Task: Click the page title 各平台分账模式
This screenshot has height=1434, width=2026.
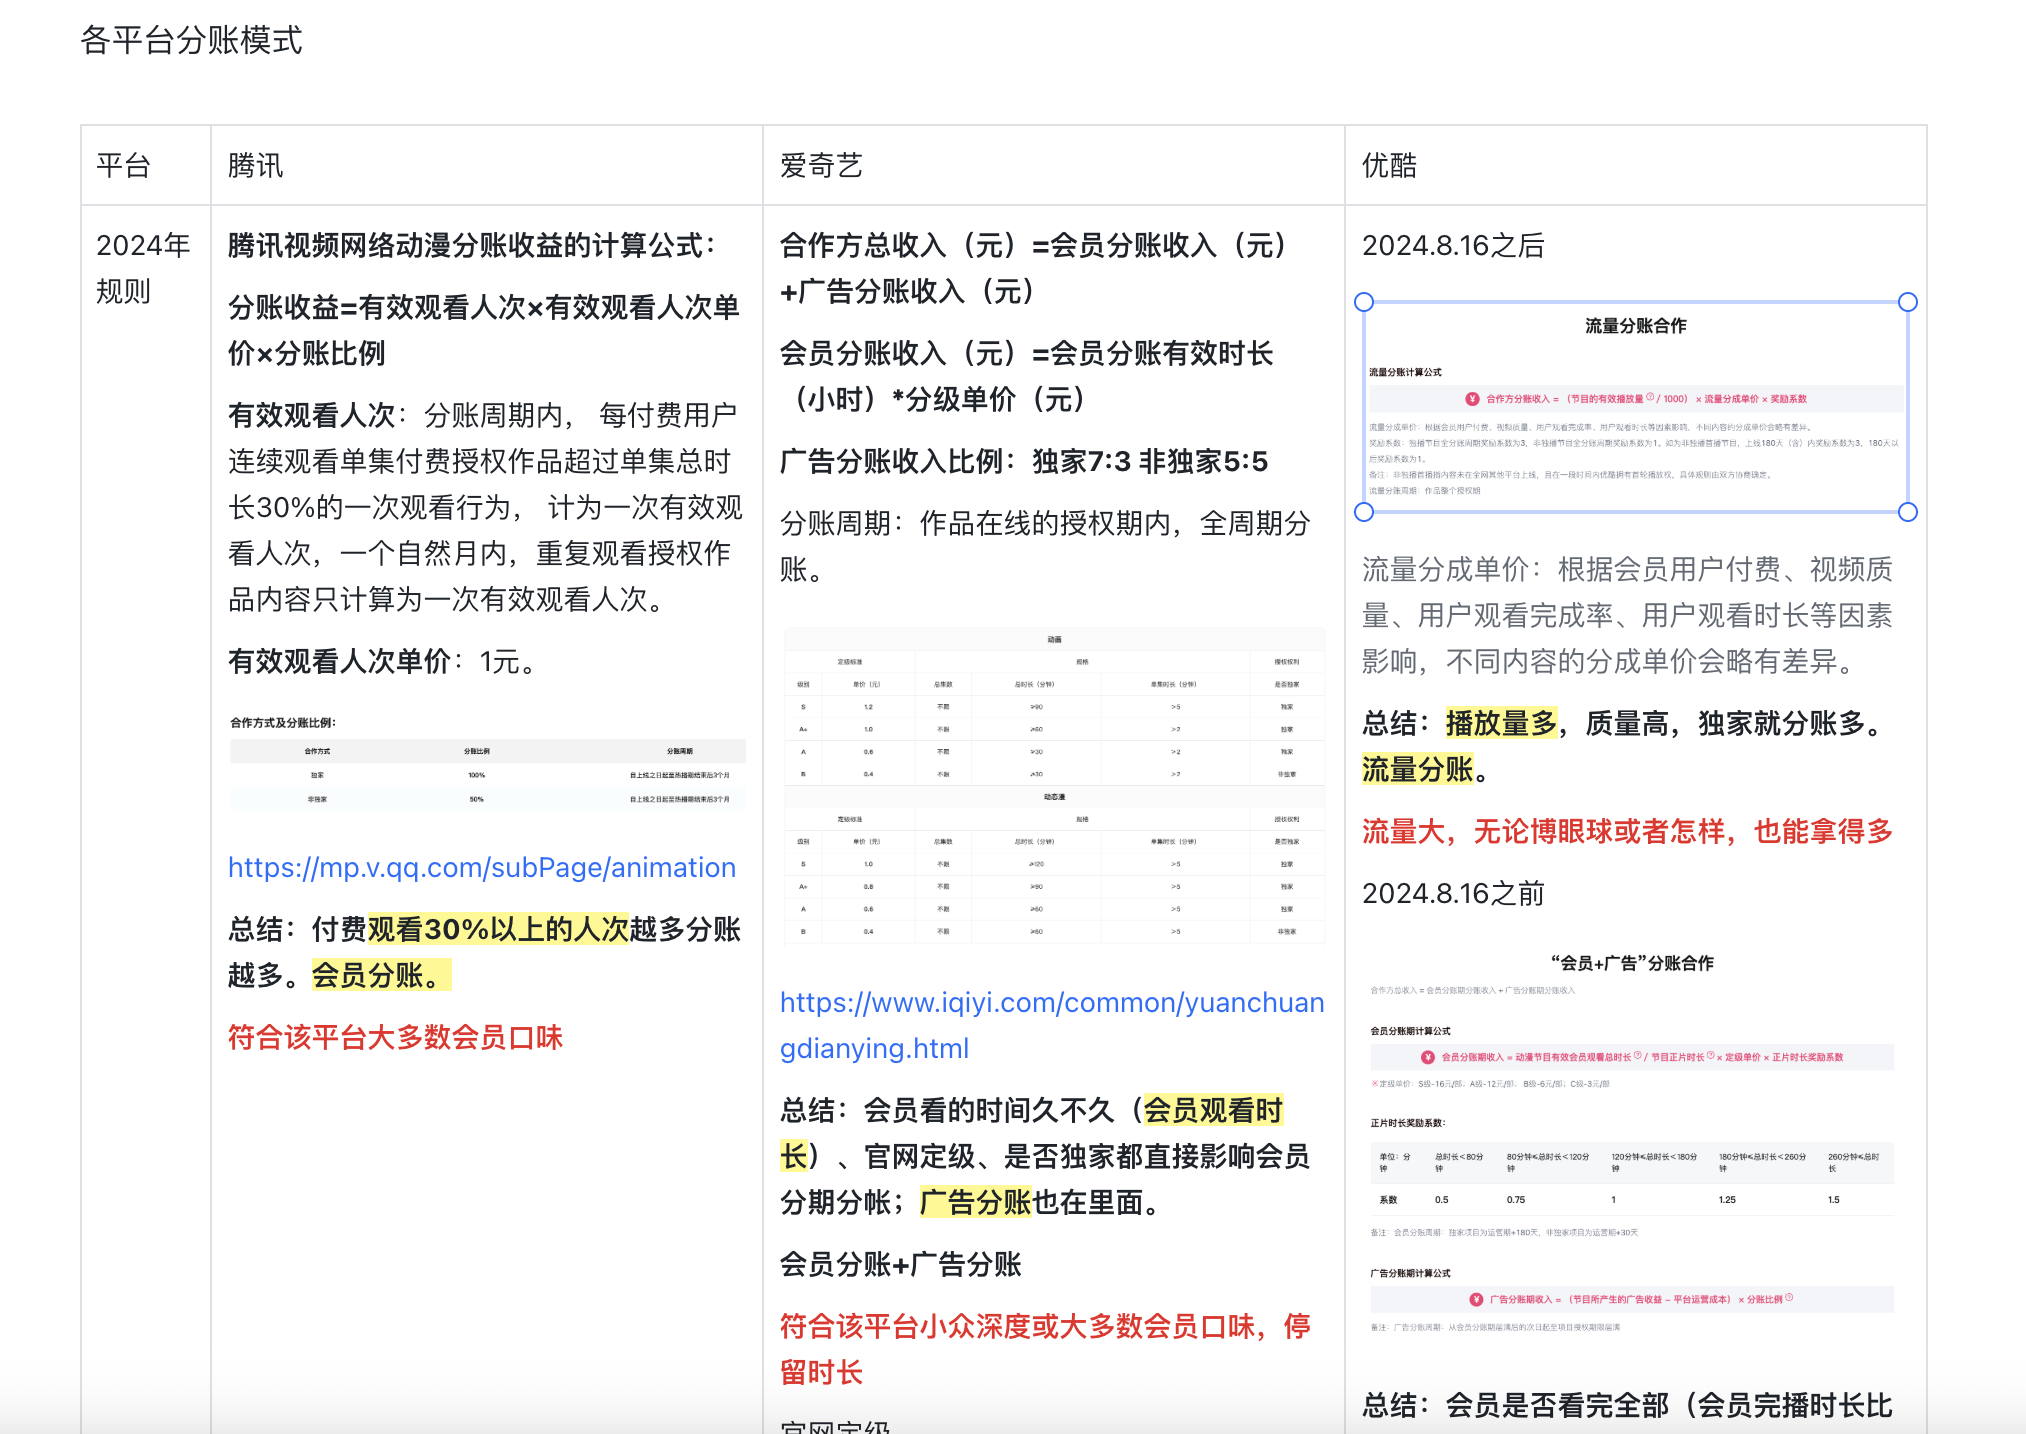Action: click(191, 40)
